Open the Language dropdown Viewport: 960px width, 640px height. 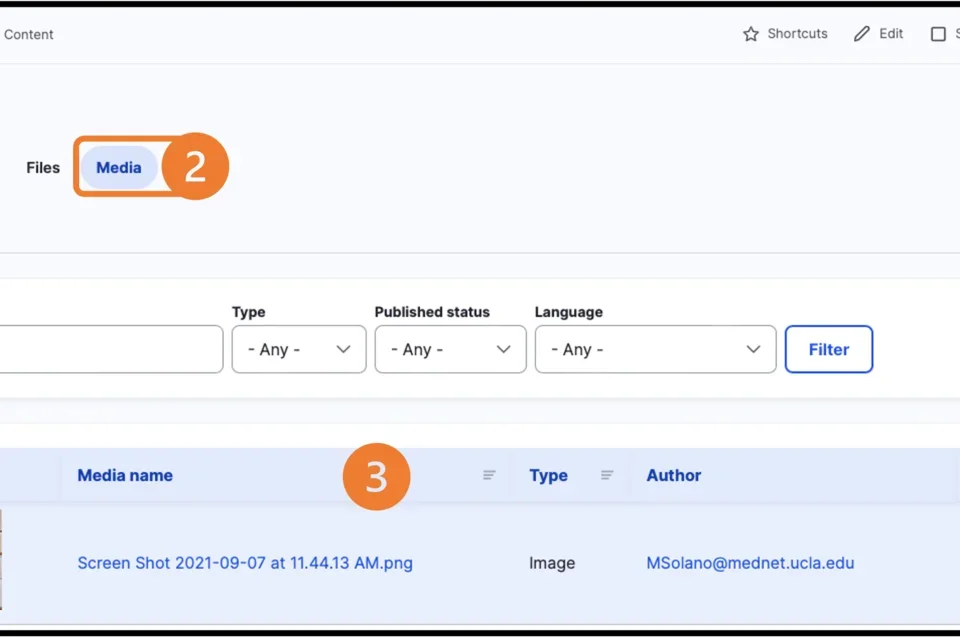click(655, 349)
